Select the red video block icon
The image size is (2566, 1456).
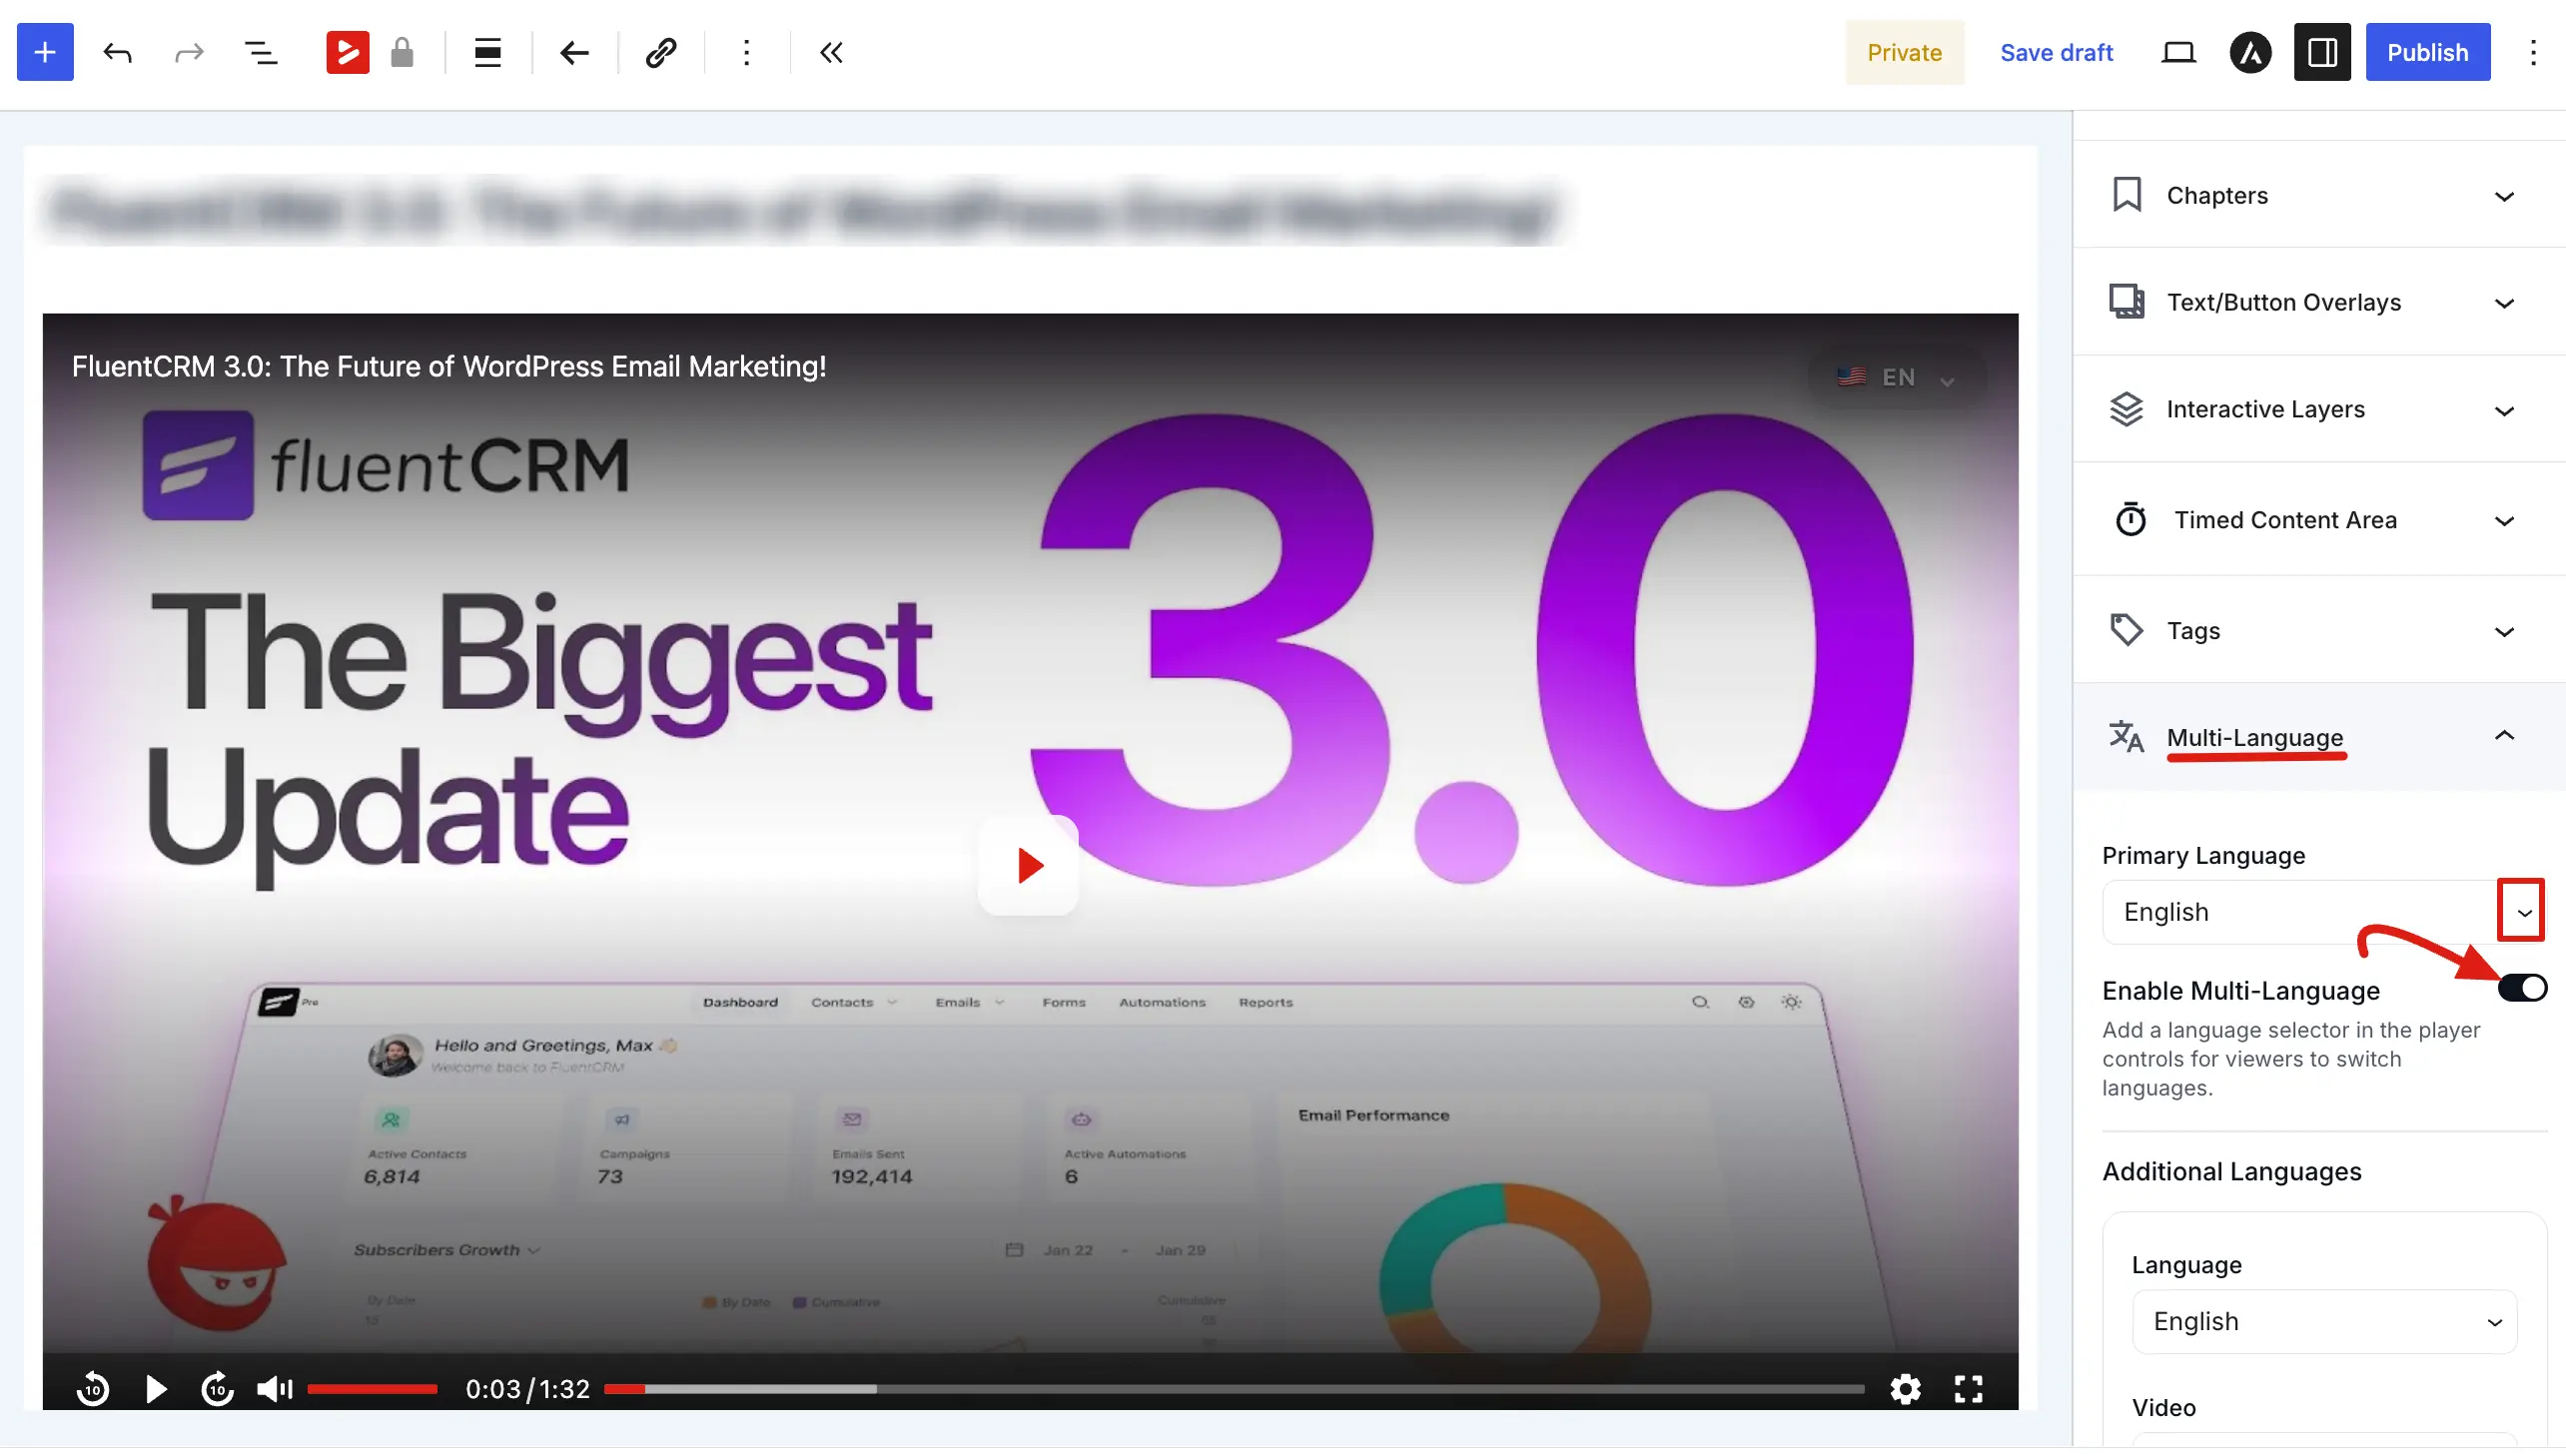[348, 52]
